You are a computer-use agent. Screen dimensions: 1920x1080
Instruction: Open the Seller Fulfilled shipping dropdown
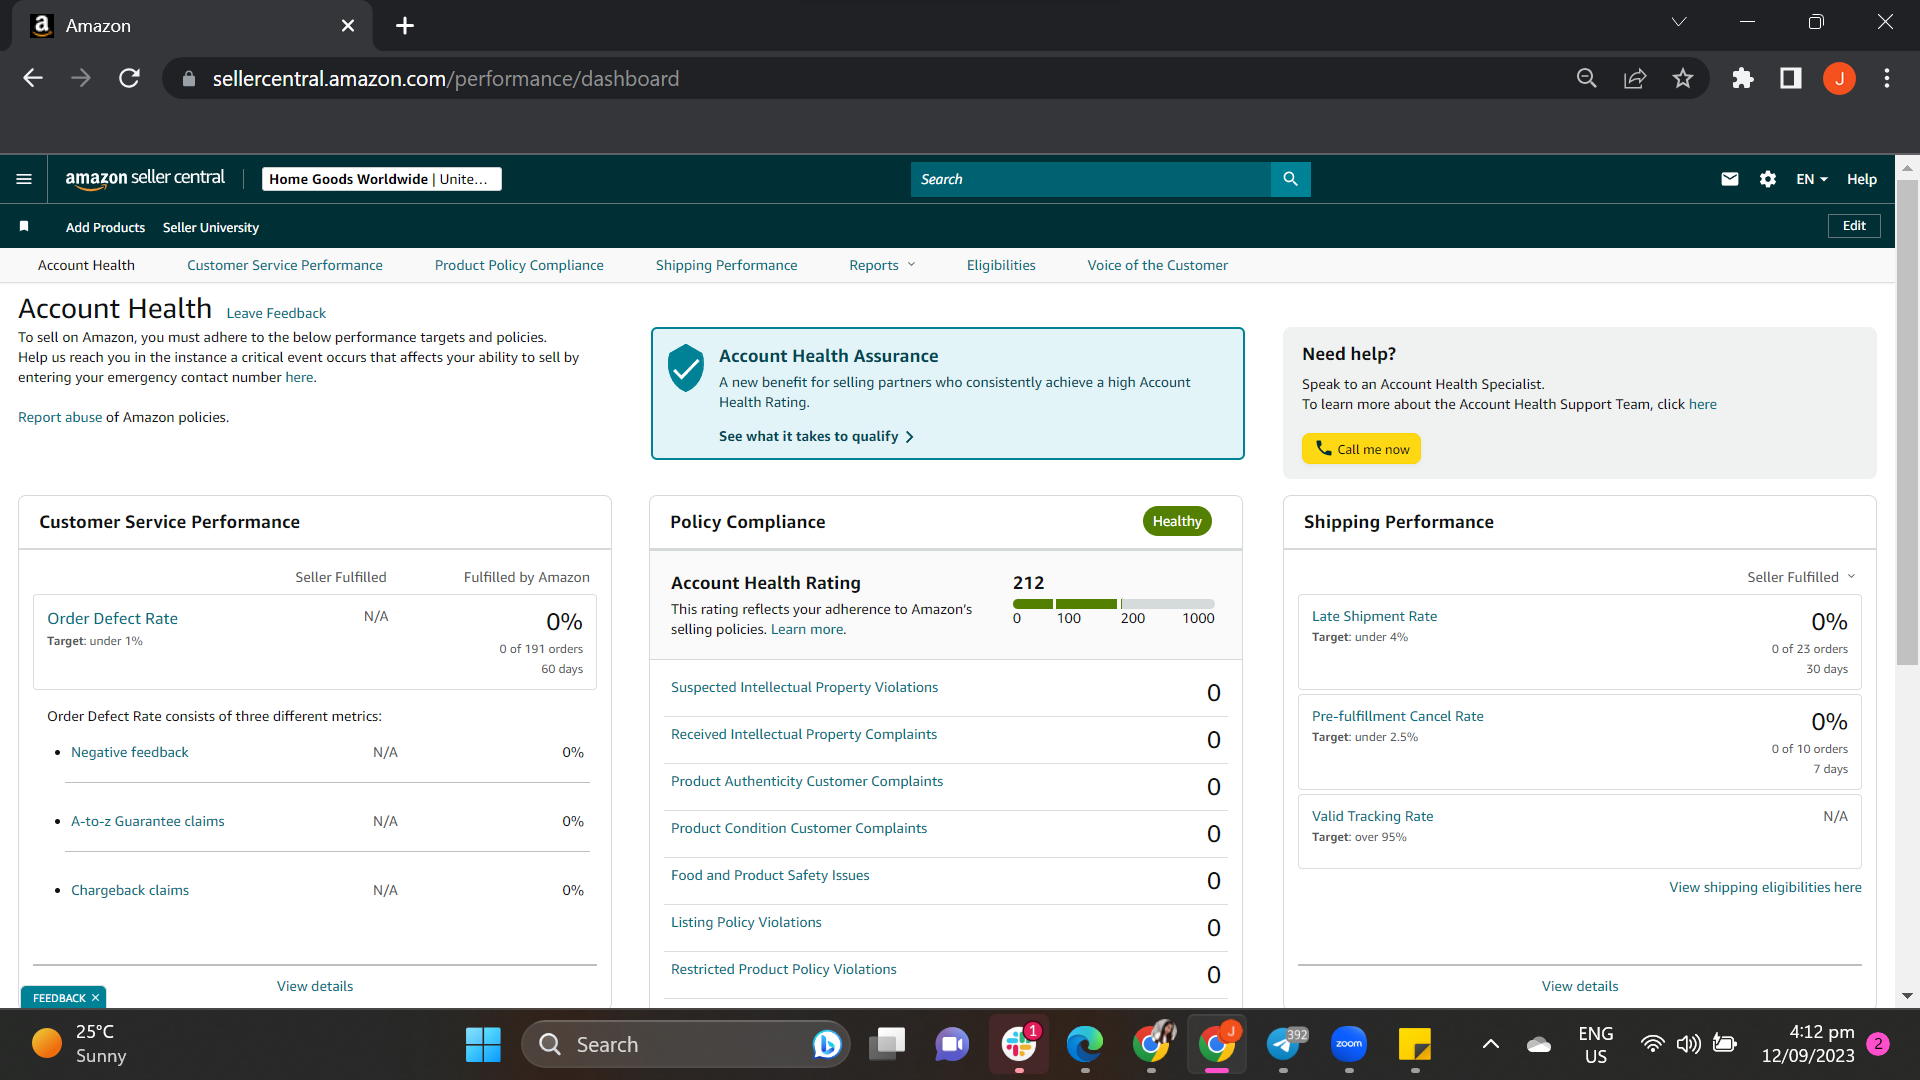click(1801, 577)
